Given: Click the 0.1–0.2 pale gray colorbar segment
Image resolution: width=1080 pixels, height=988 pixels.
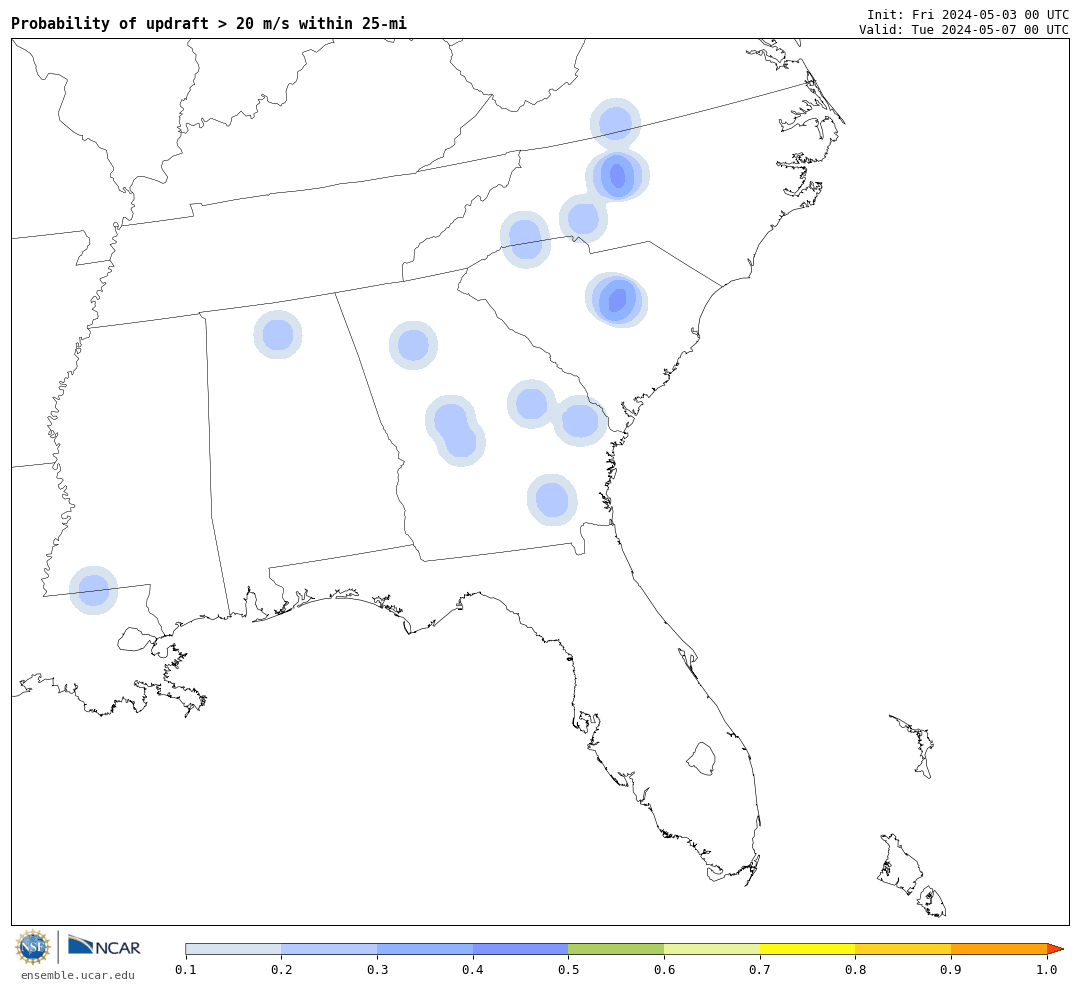Looking at the screenshot, I should click(233, 949).
